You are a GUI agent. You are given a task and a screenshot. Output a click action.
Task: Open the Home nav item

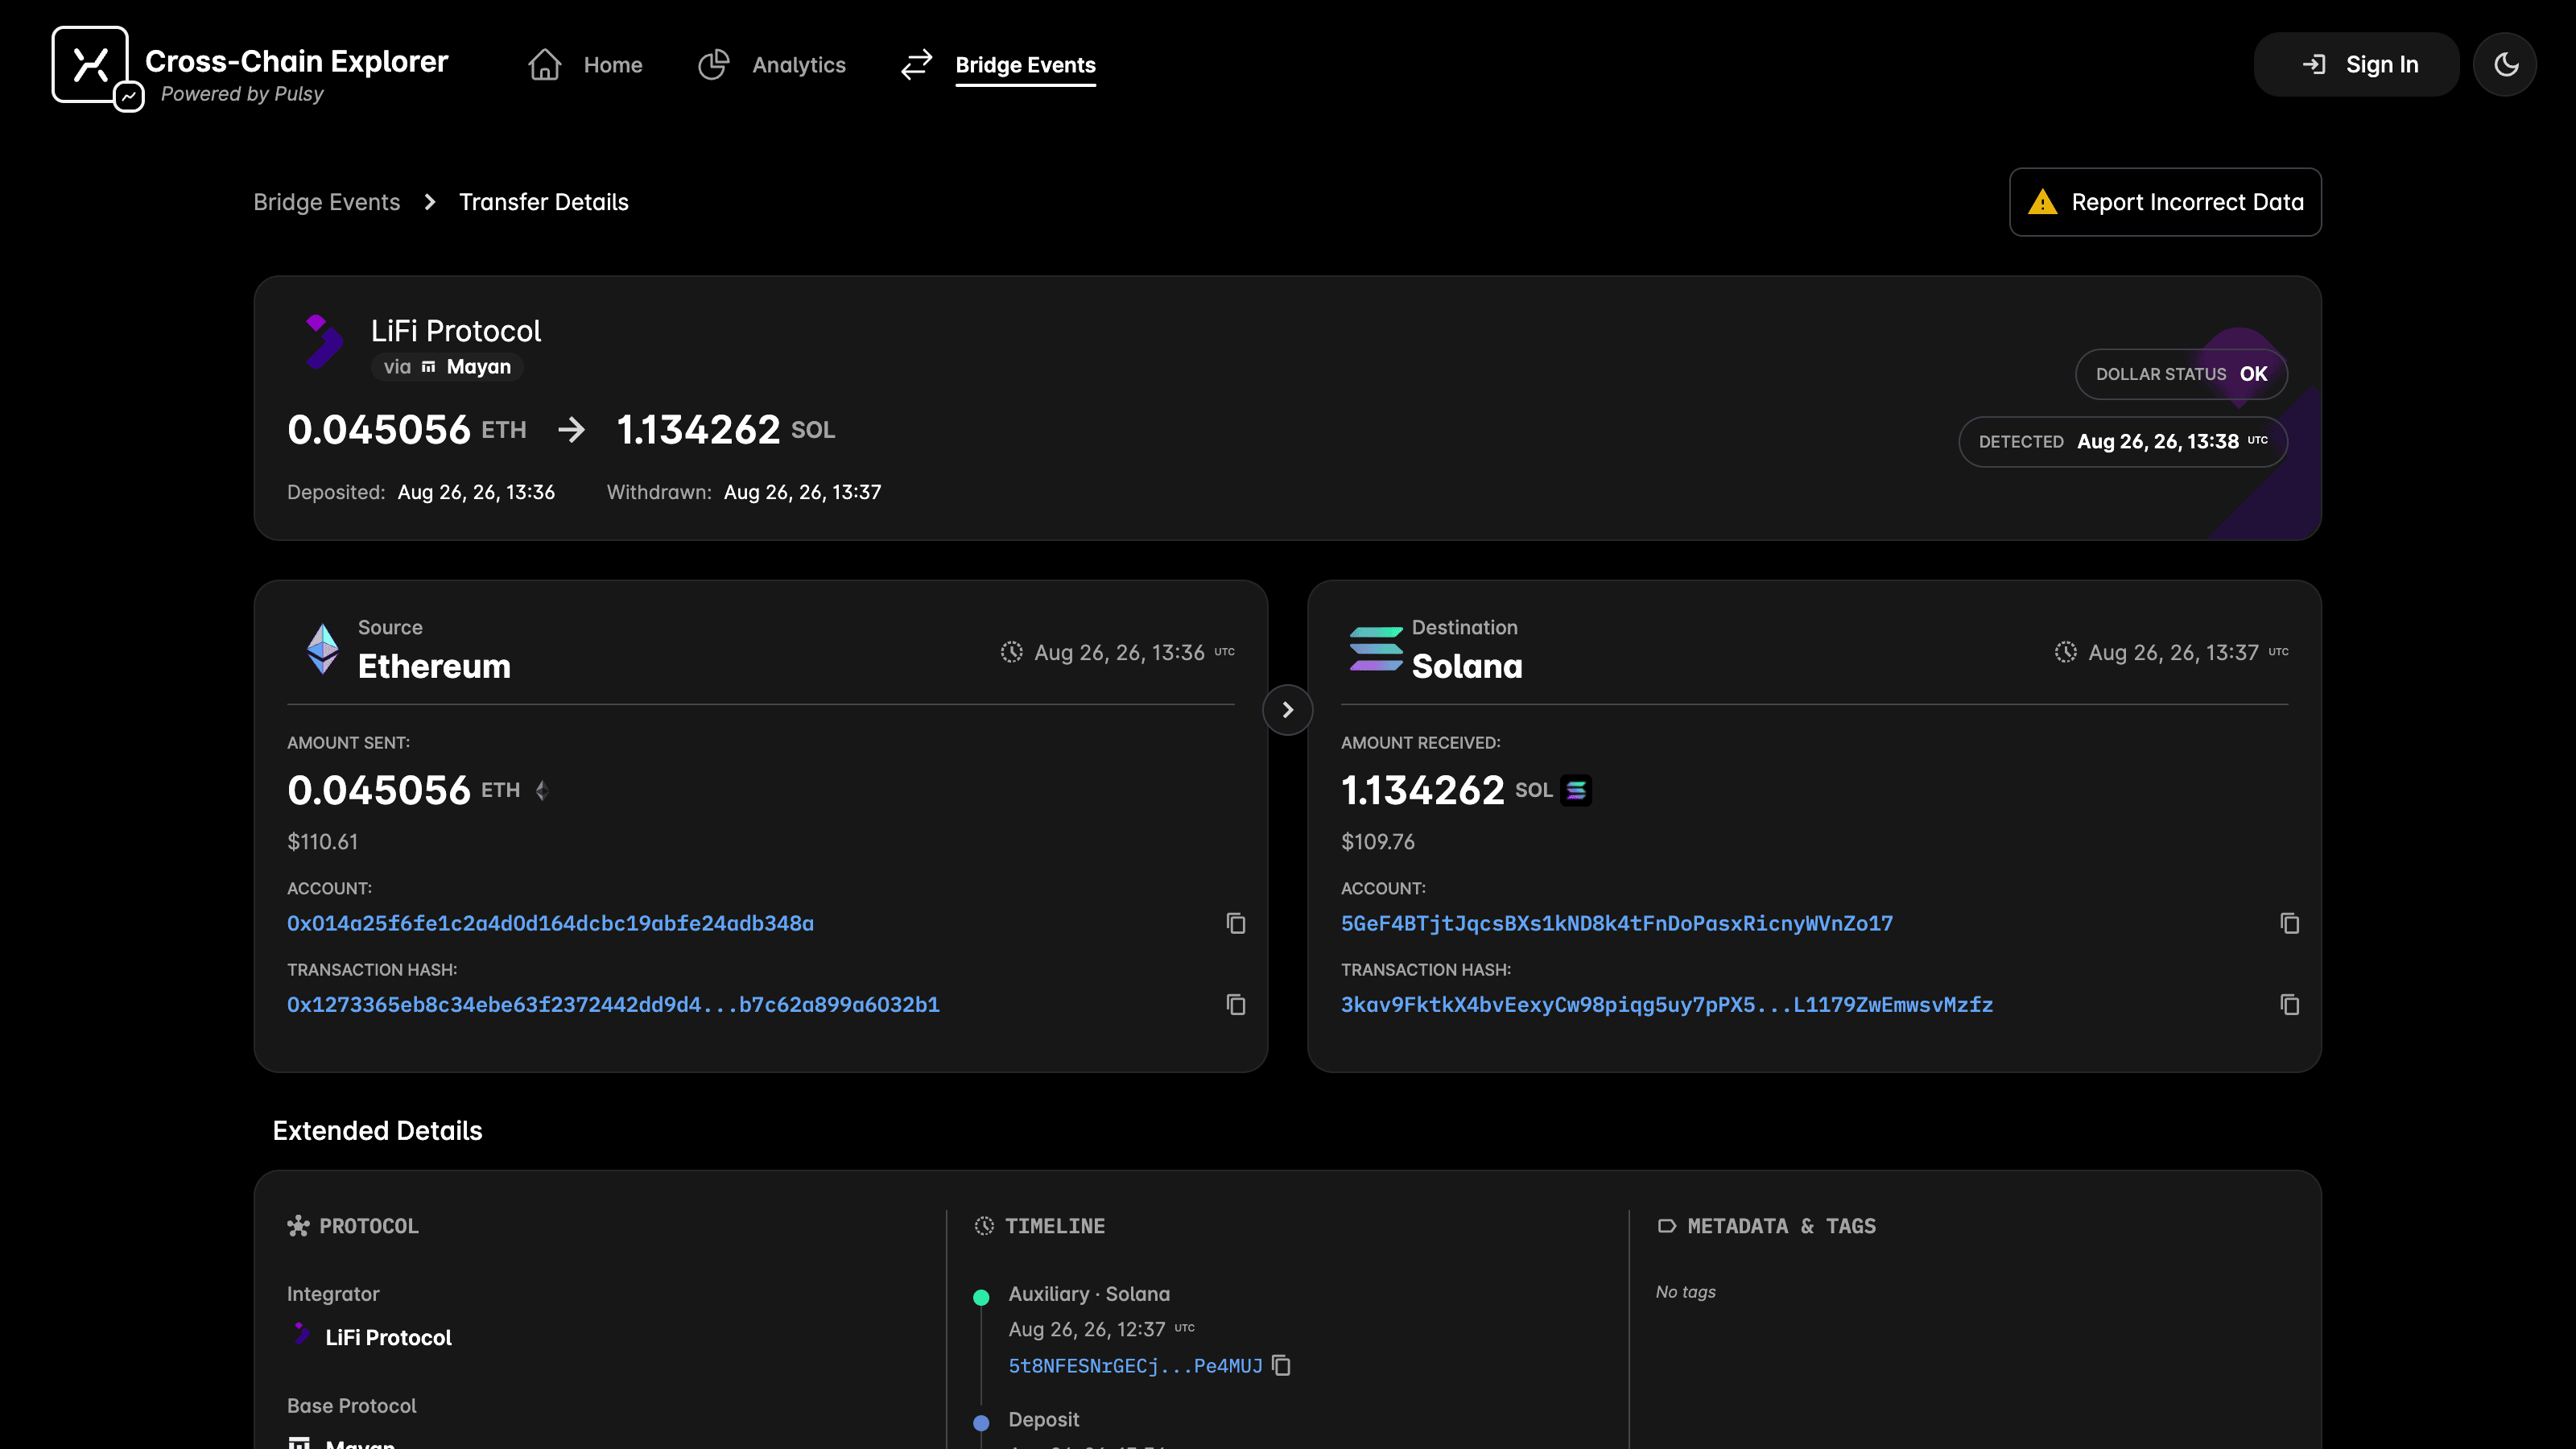[x=585, y=65]
